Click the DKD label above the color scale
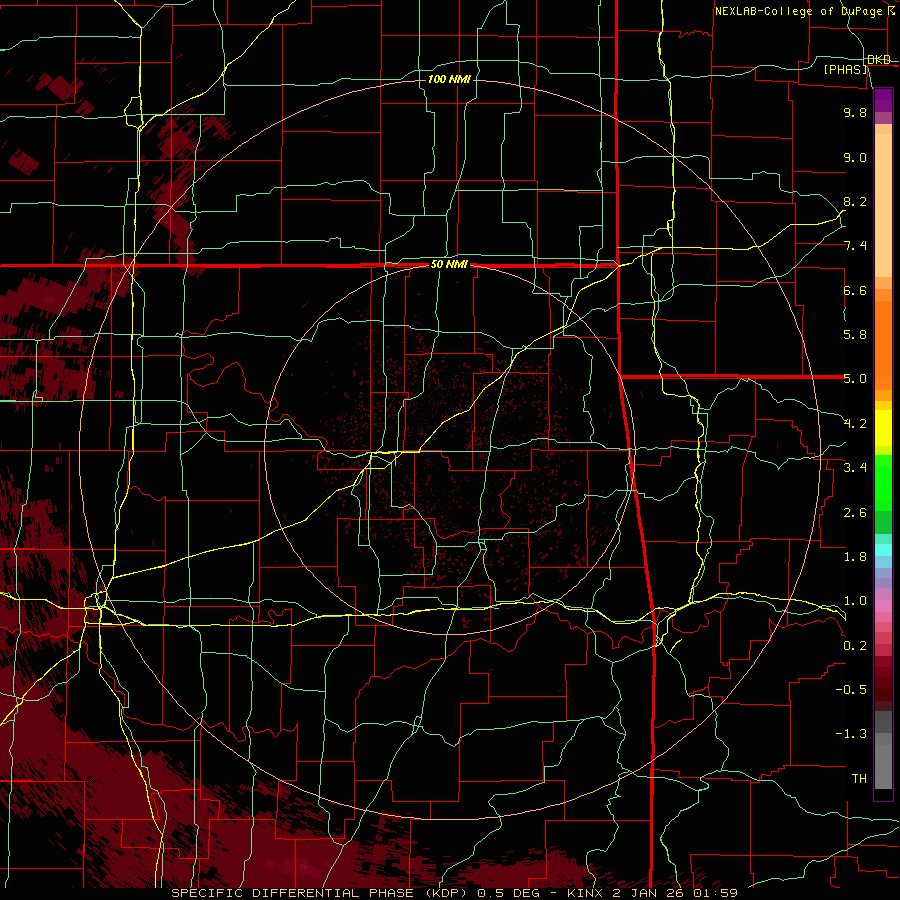The image size is (900, 900). [879, 60]
